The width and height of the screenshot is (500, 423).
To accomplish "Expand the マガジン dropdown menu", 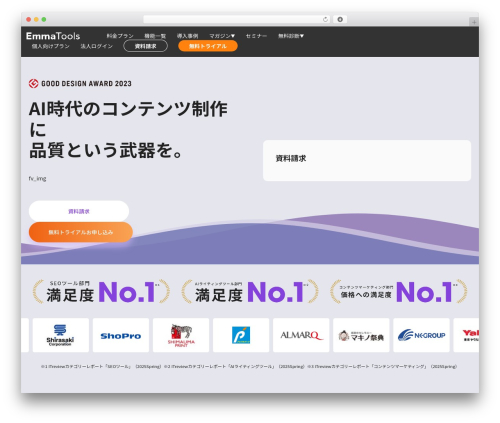I will click(x=222, y=36).
